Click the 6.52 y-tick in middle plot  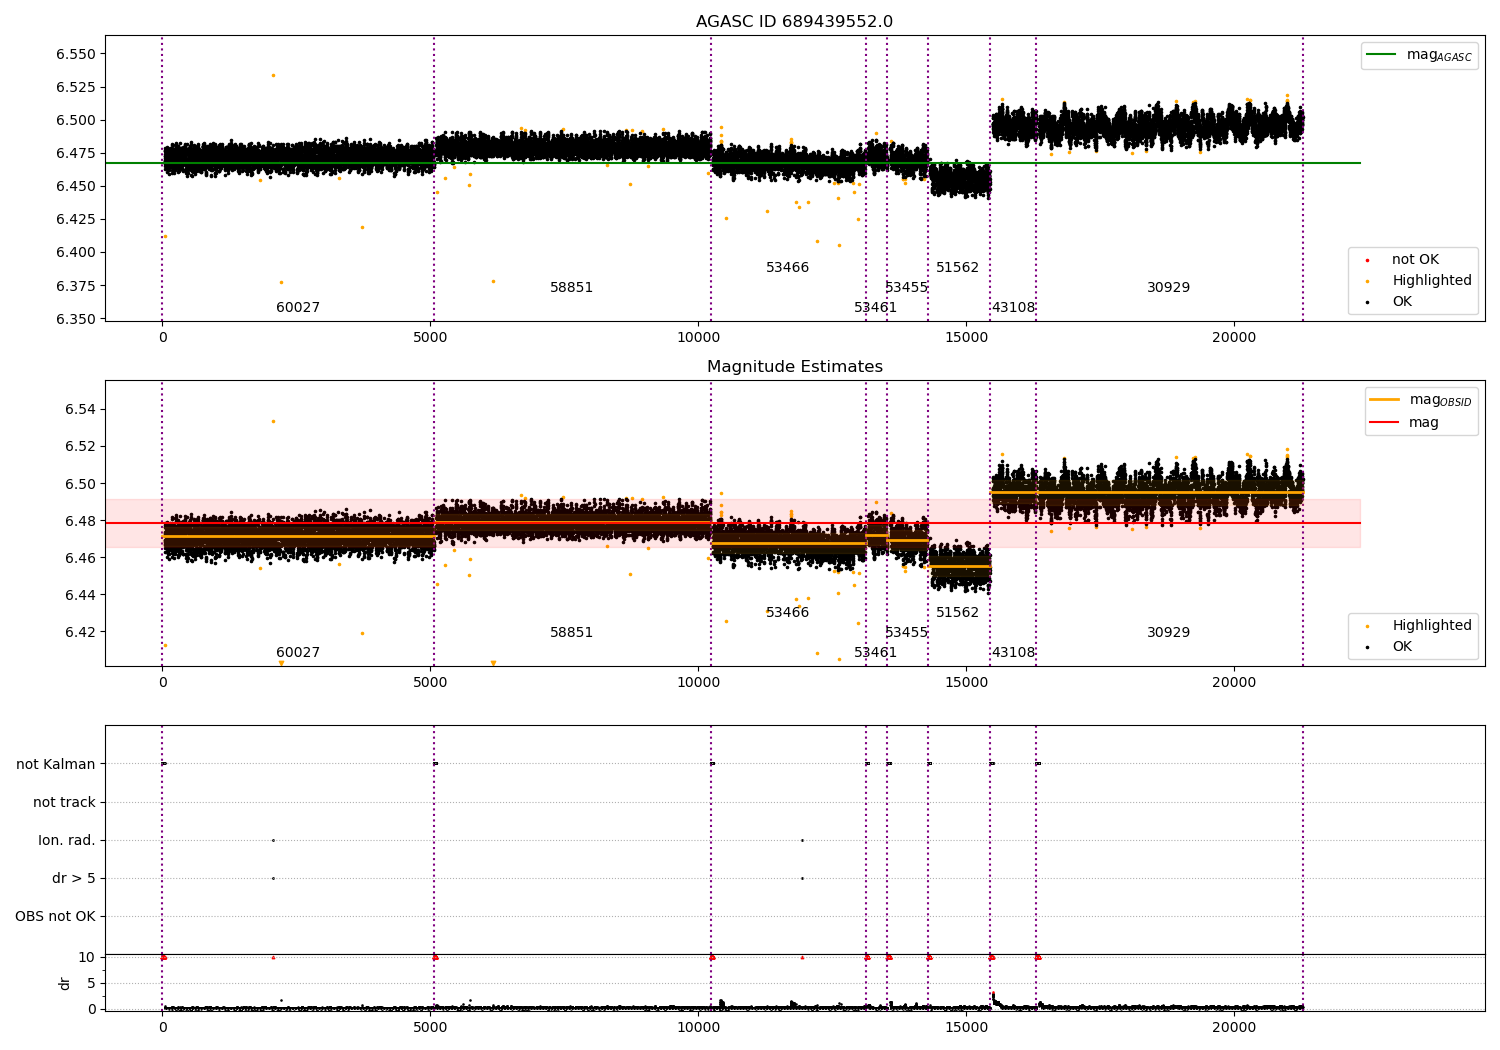[x=80, y=446]
